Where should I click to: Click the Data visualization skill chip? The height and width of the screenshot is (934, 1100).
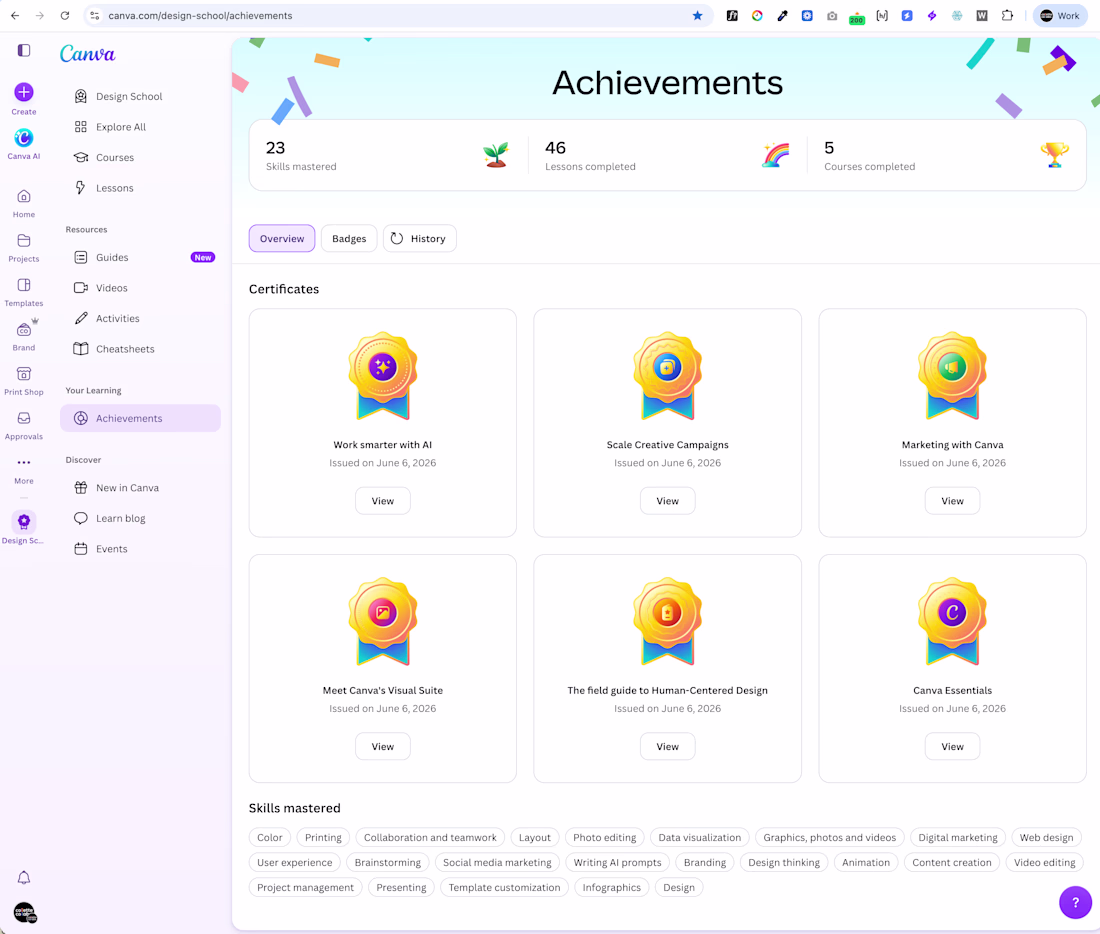coord(699,838)
